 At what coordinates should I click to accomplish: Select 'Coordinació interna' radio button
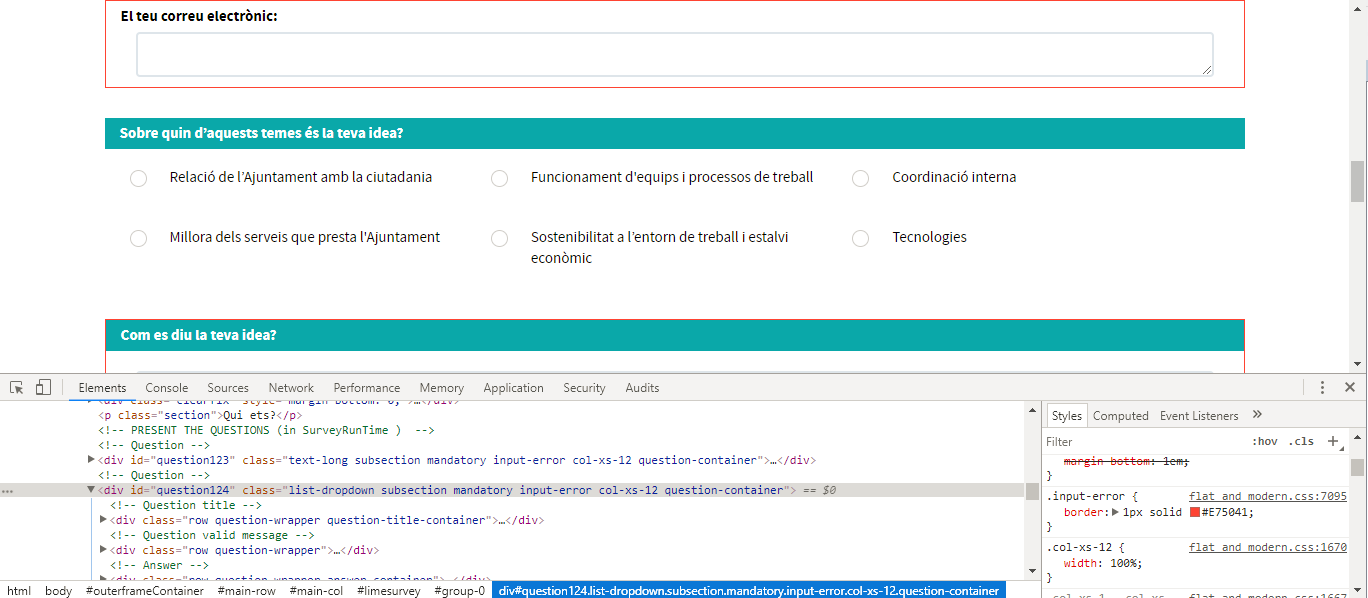(x=860, y=178)
